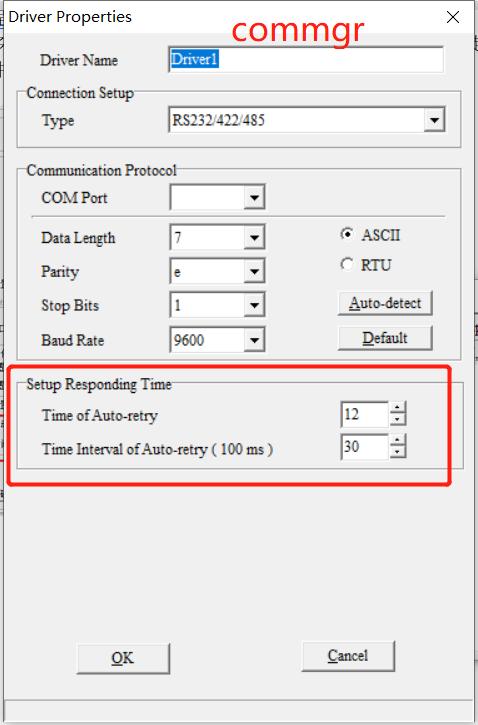
Task: Close the Driver Properties dialog
Action: pyautogui.click(x=453, y=17)
